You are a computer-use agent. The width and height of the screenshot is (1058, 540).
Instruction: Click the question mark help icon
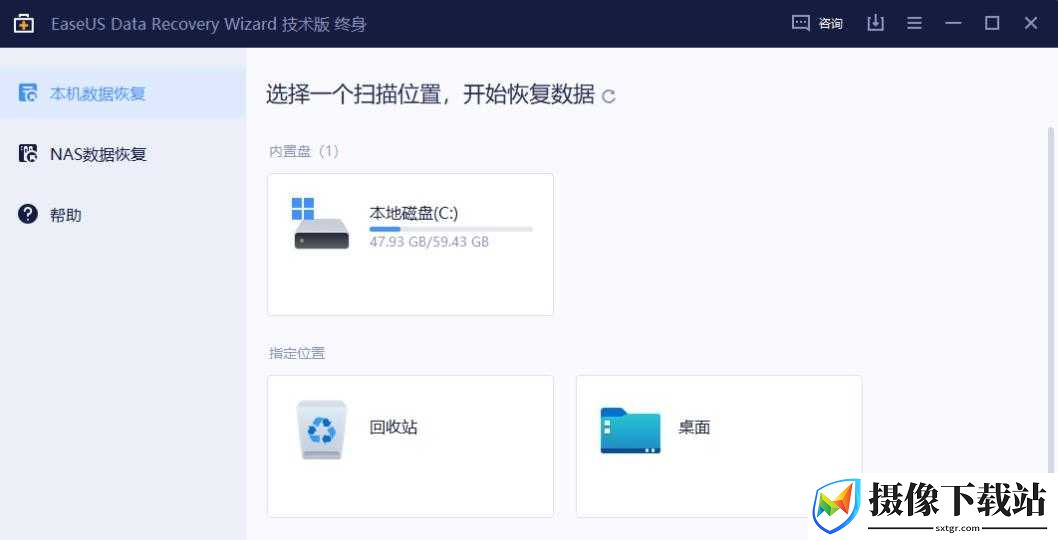click(x=28, y=215)
